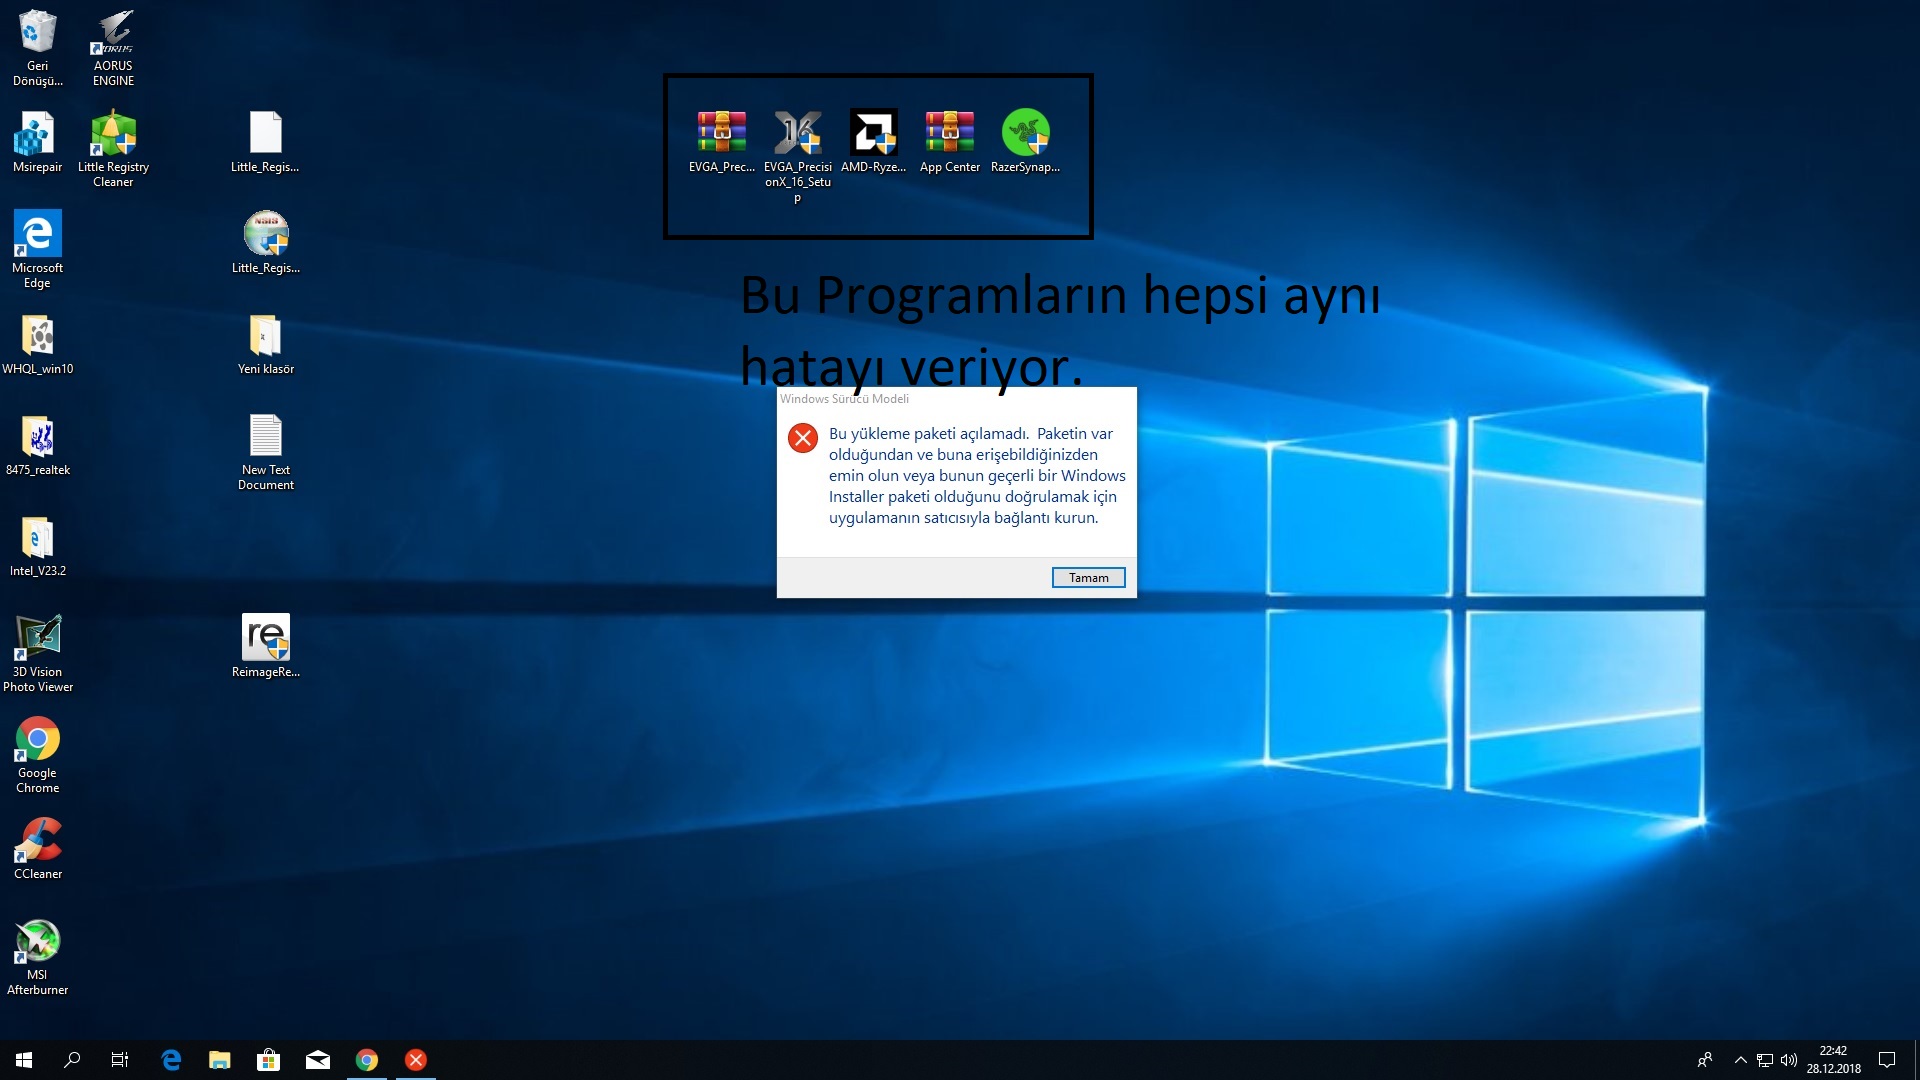Select the MSI Afterburner desktop icon
This screenshot has width=1920, height=1080.
(38, 955)
